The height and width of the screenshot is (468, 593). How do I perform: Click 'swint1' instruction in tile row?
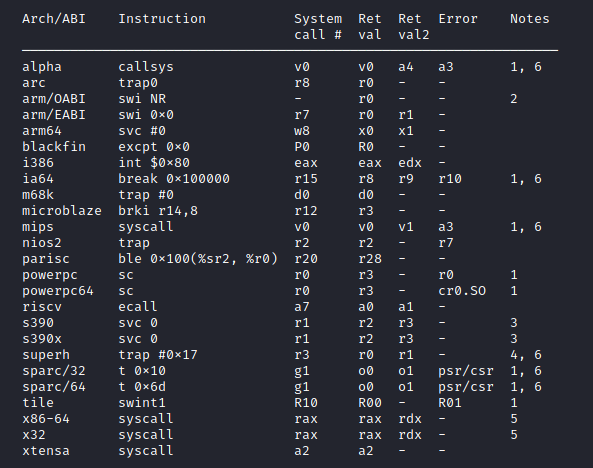142,403
